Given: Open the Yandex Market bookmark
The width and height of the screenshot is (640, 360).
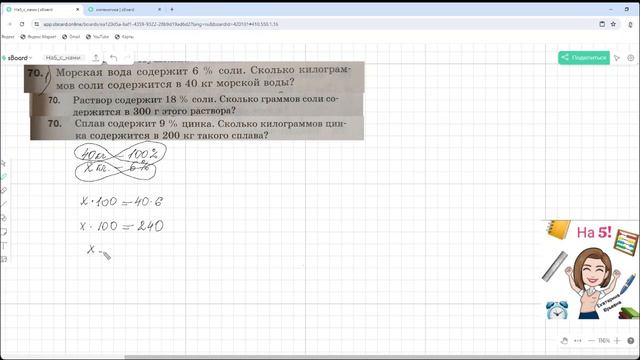Looking at the screenshot, I should [38, 37].
